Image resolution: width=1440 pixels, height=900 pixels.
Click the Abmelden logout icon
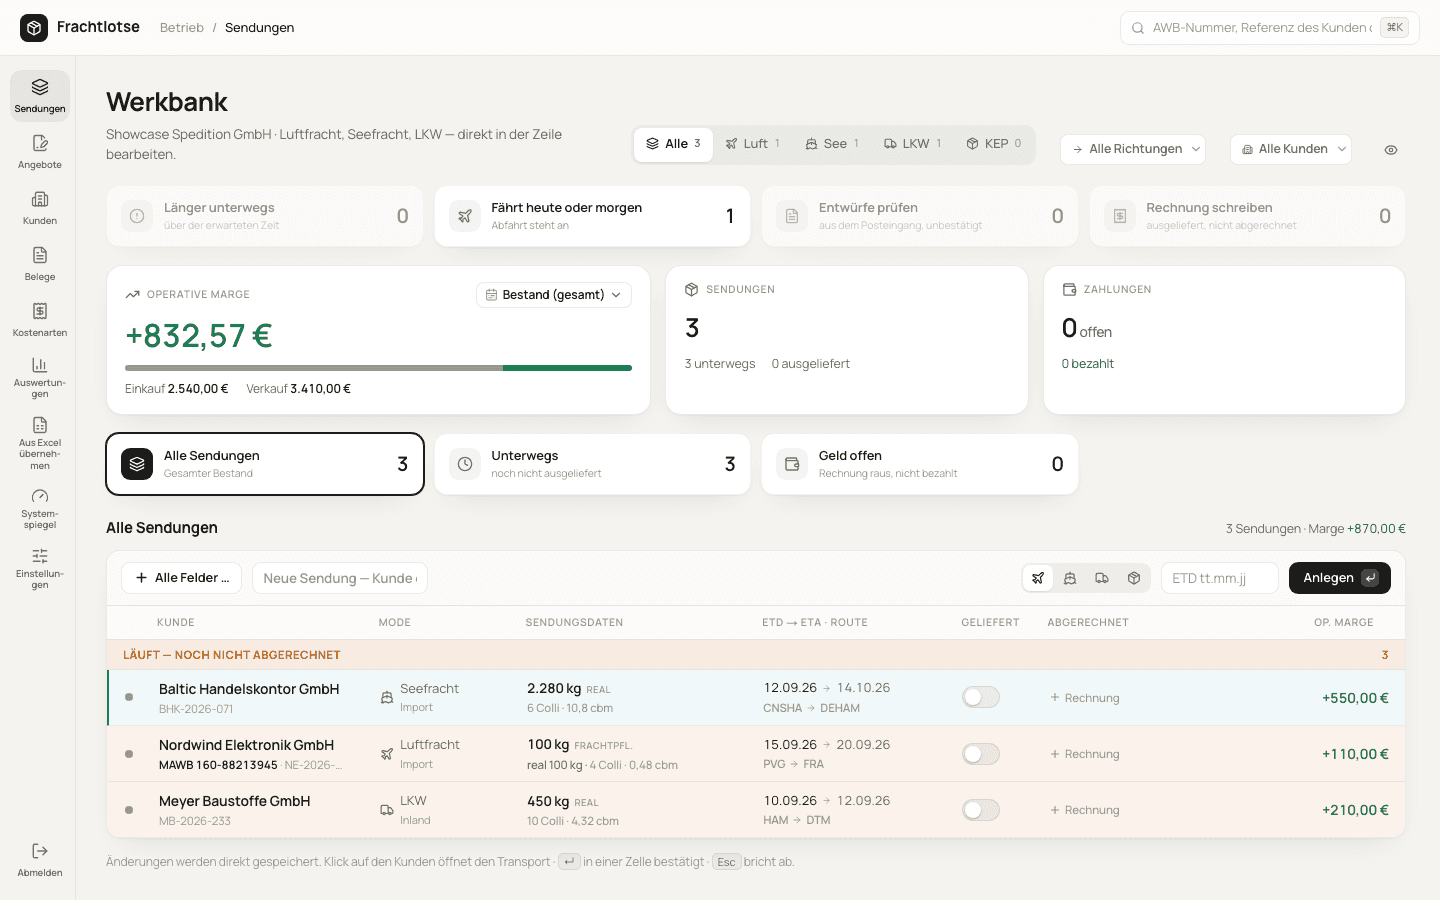click(x=40, y=851)
